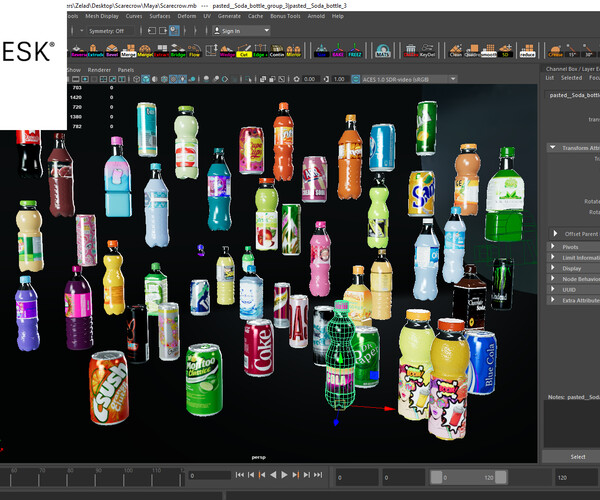Go to start of playback range
This screenshot has width=600, height=500.
[240, 475]
